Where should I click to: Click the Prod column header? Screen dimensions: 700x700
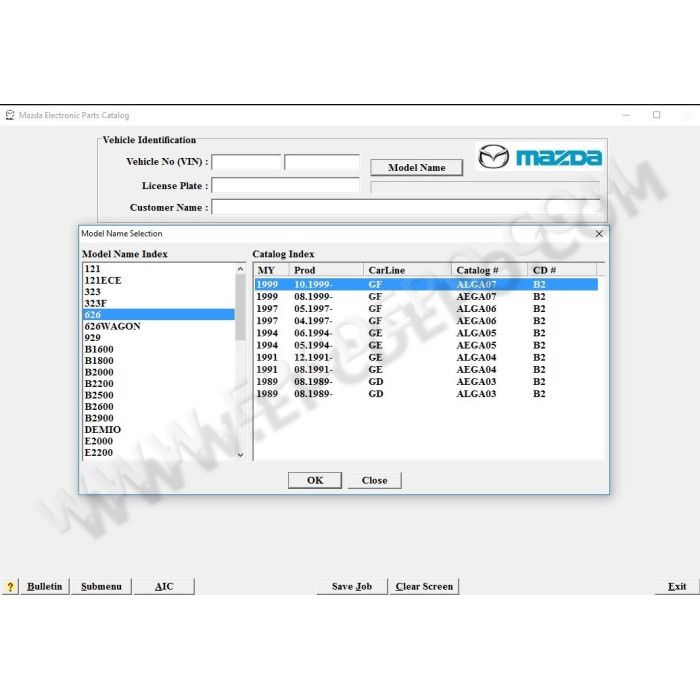[x=326, y=270]
